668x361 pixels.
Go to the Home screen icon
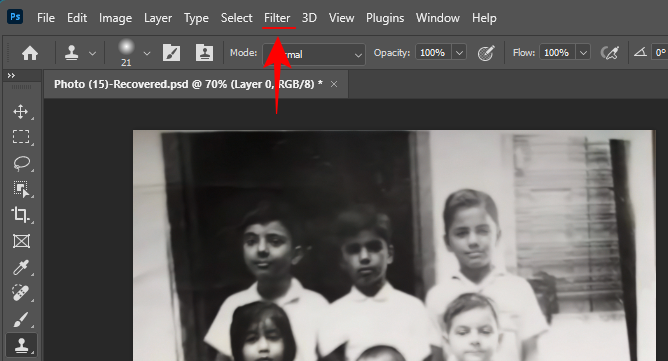coord(30,53)
